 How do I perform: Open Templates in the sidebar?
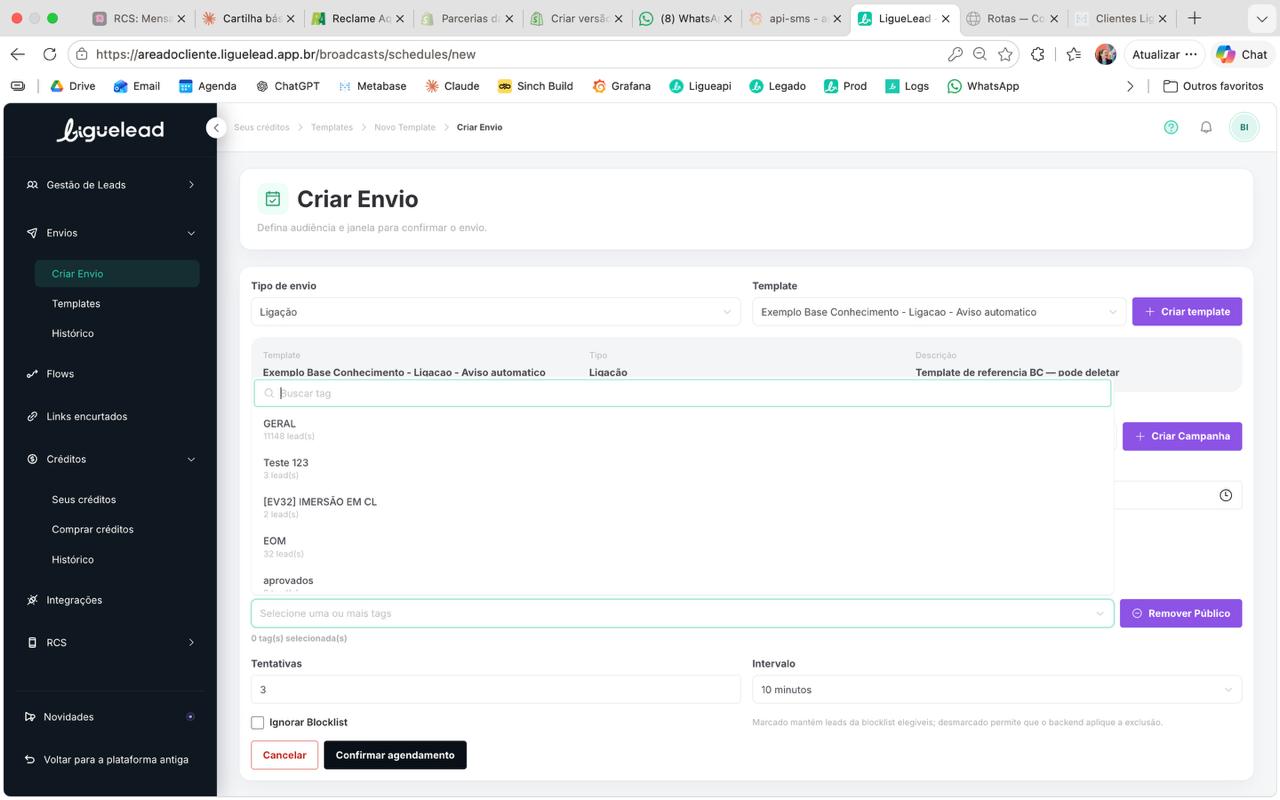tap(76, 303)
